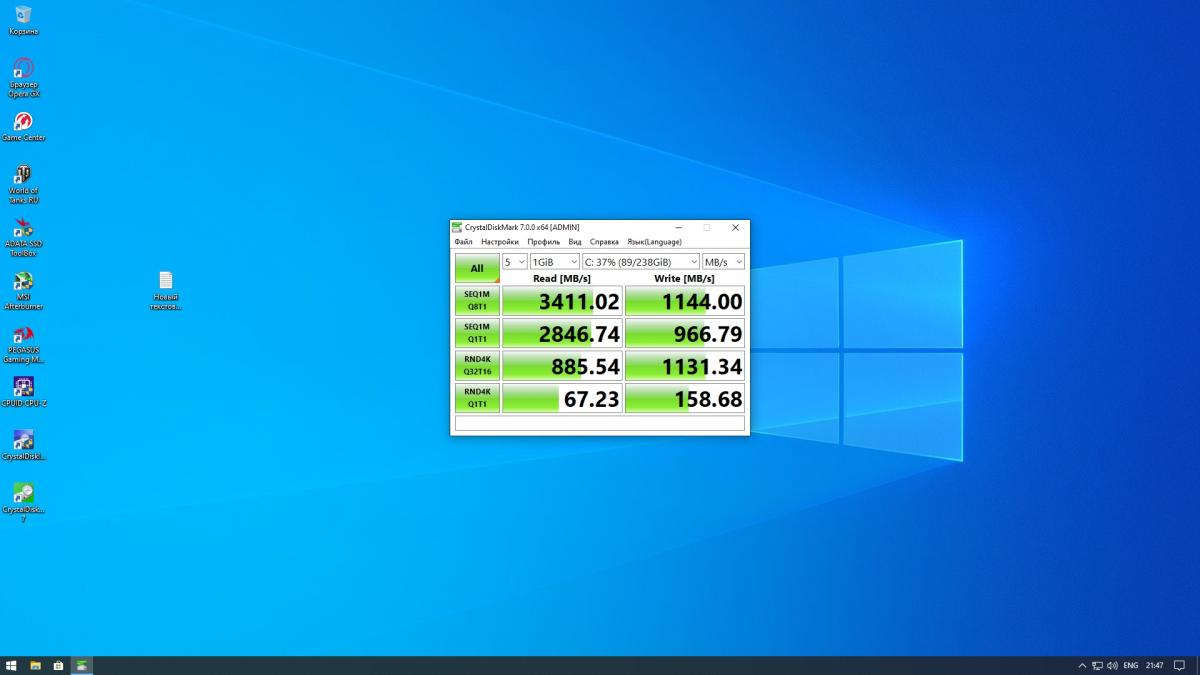Expand the test count dropdown showing 5
Viewport: 1200px width, 675px height.
[x=514, y=262]
